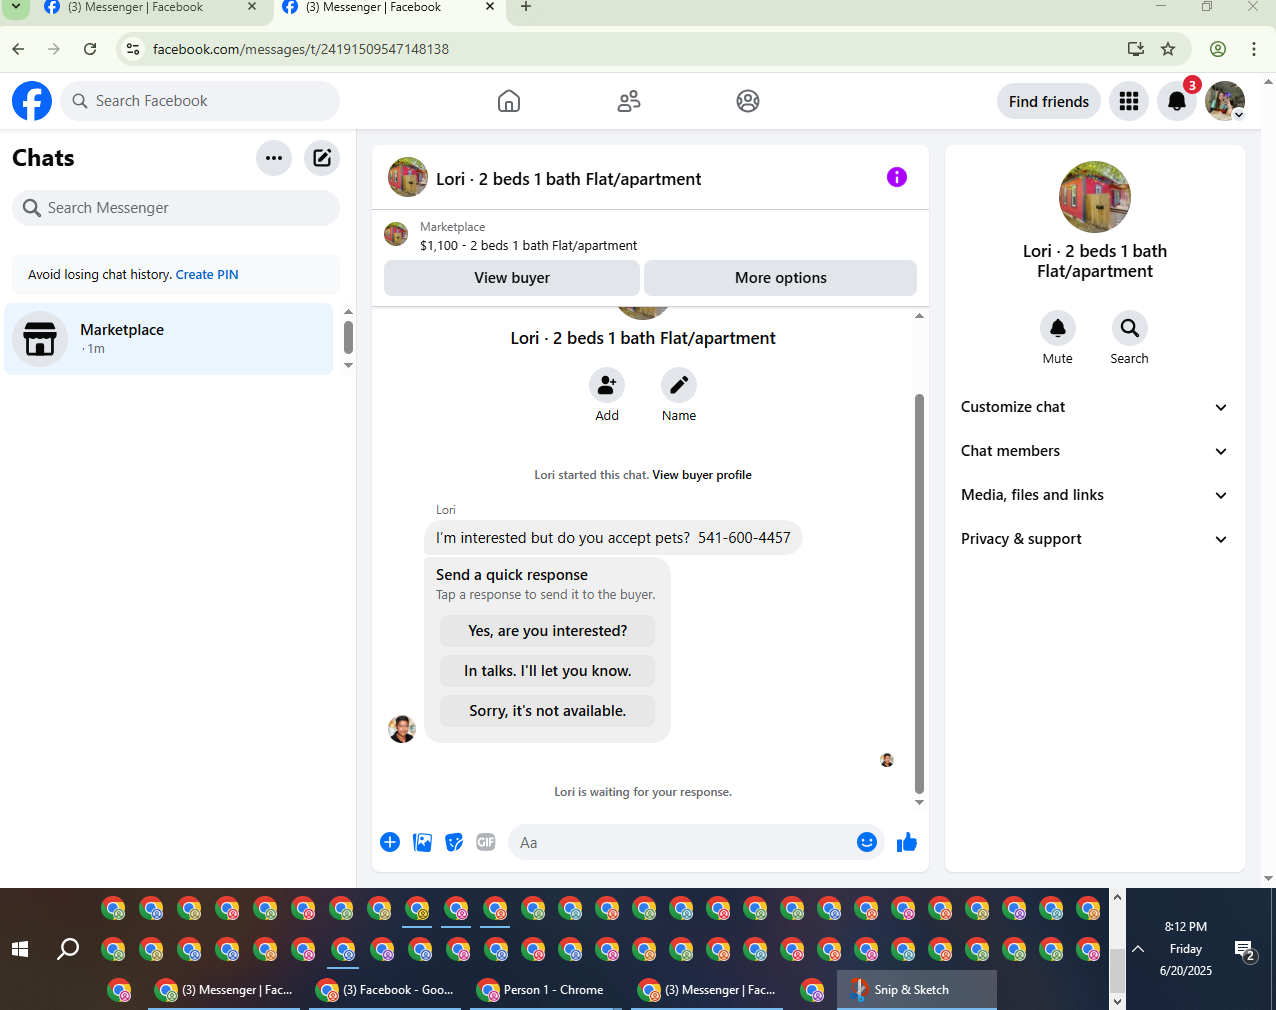This screenshot has height=1010, width=1276.
Task: Switch to the first Messenger browser tab
Action: pyautogui.click(x=150, y=8)
